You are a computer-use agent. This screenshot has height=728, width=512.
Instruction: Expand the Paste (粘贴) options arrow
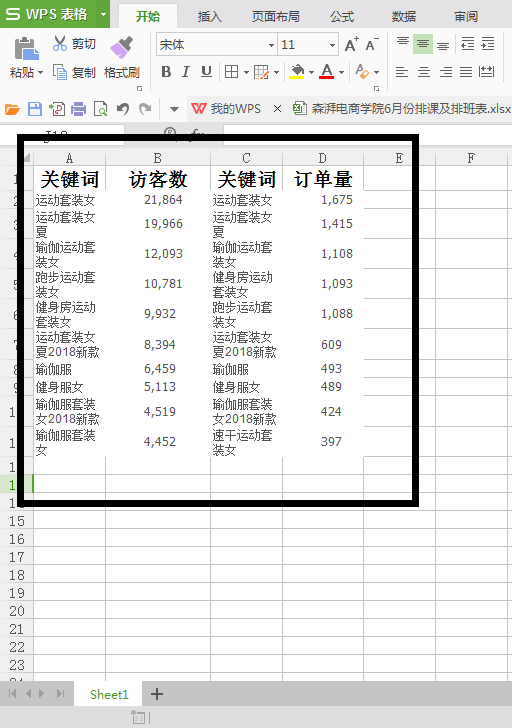tap(41, 72)
